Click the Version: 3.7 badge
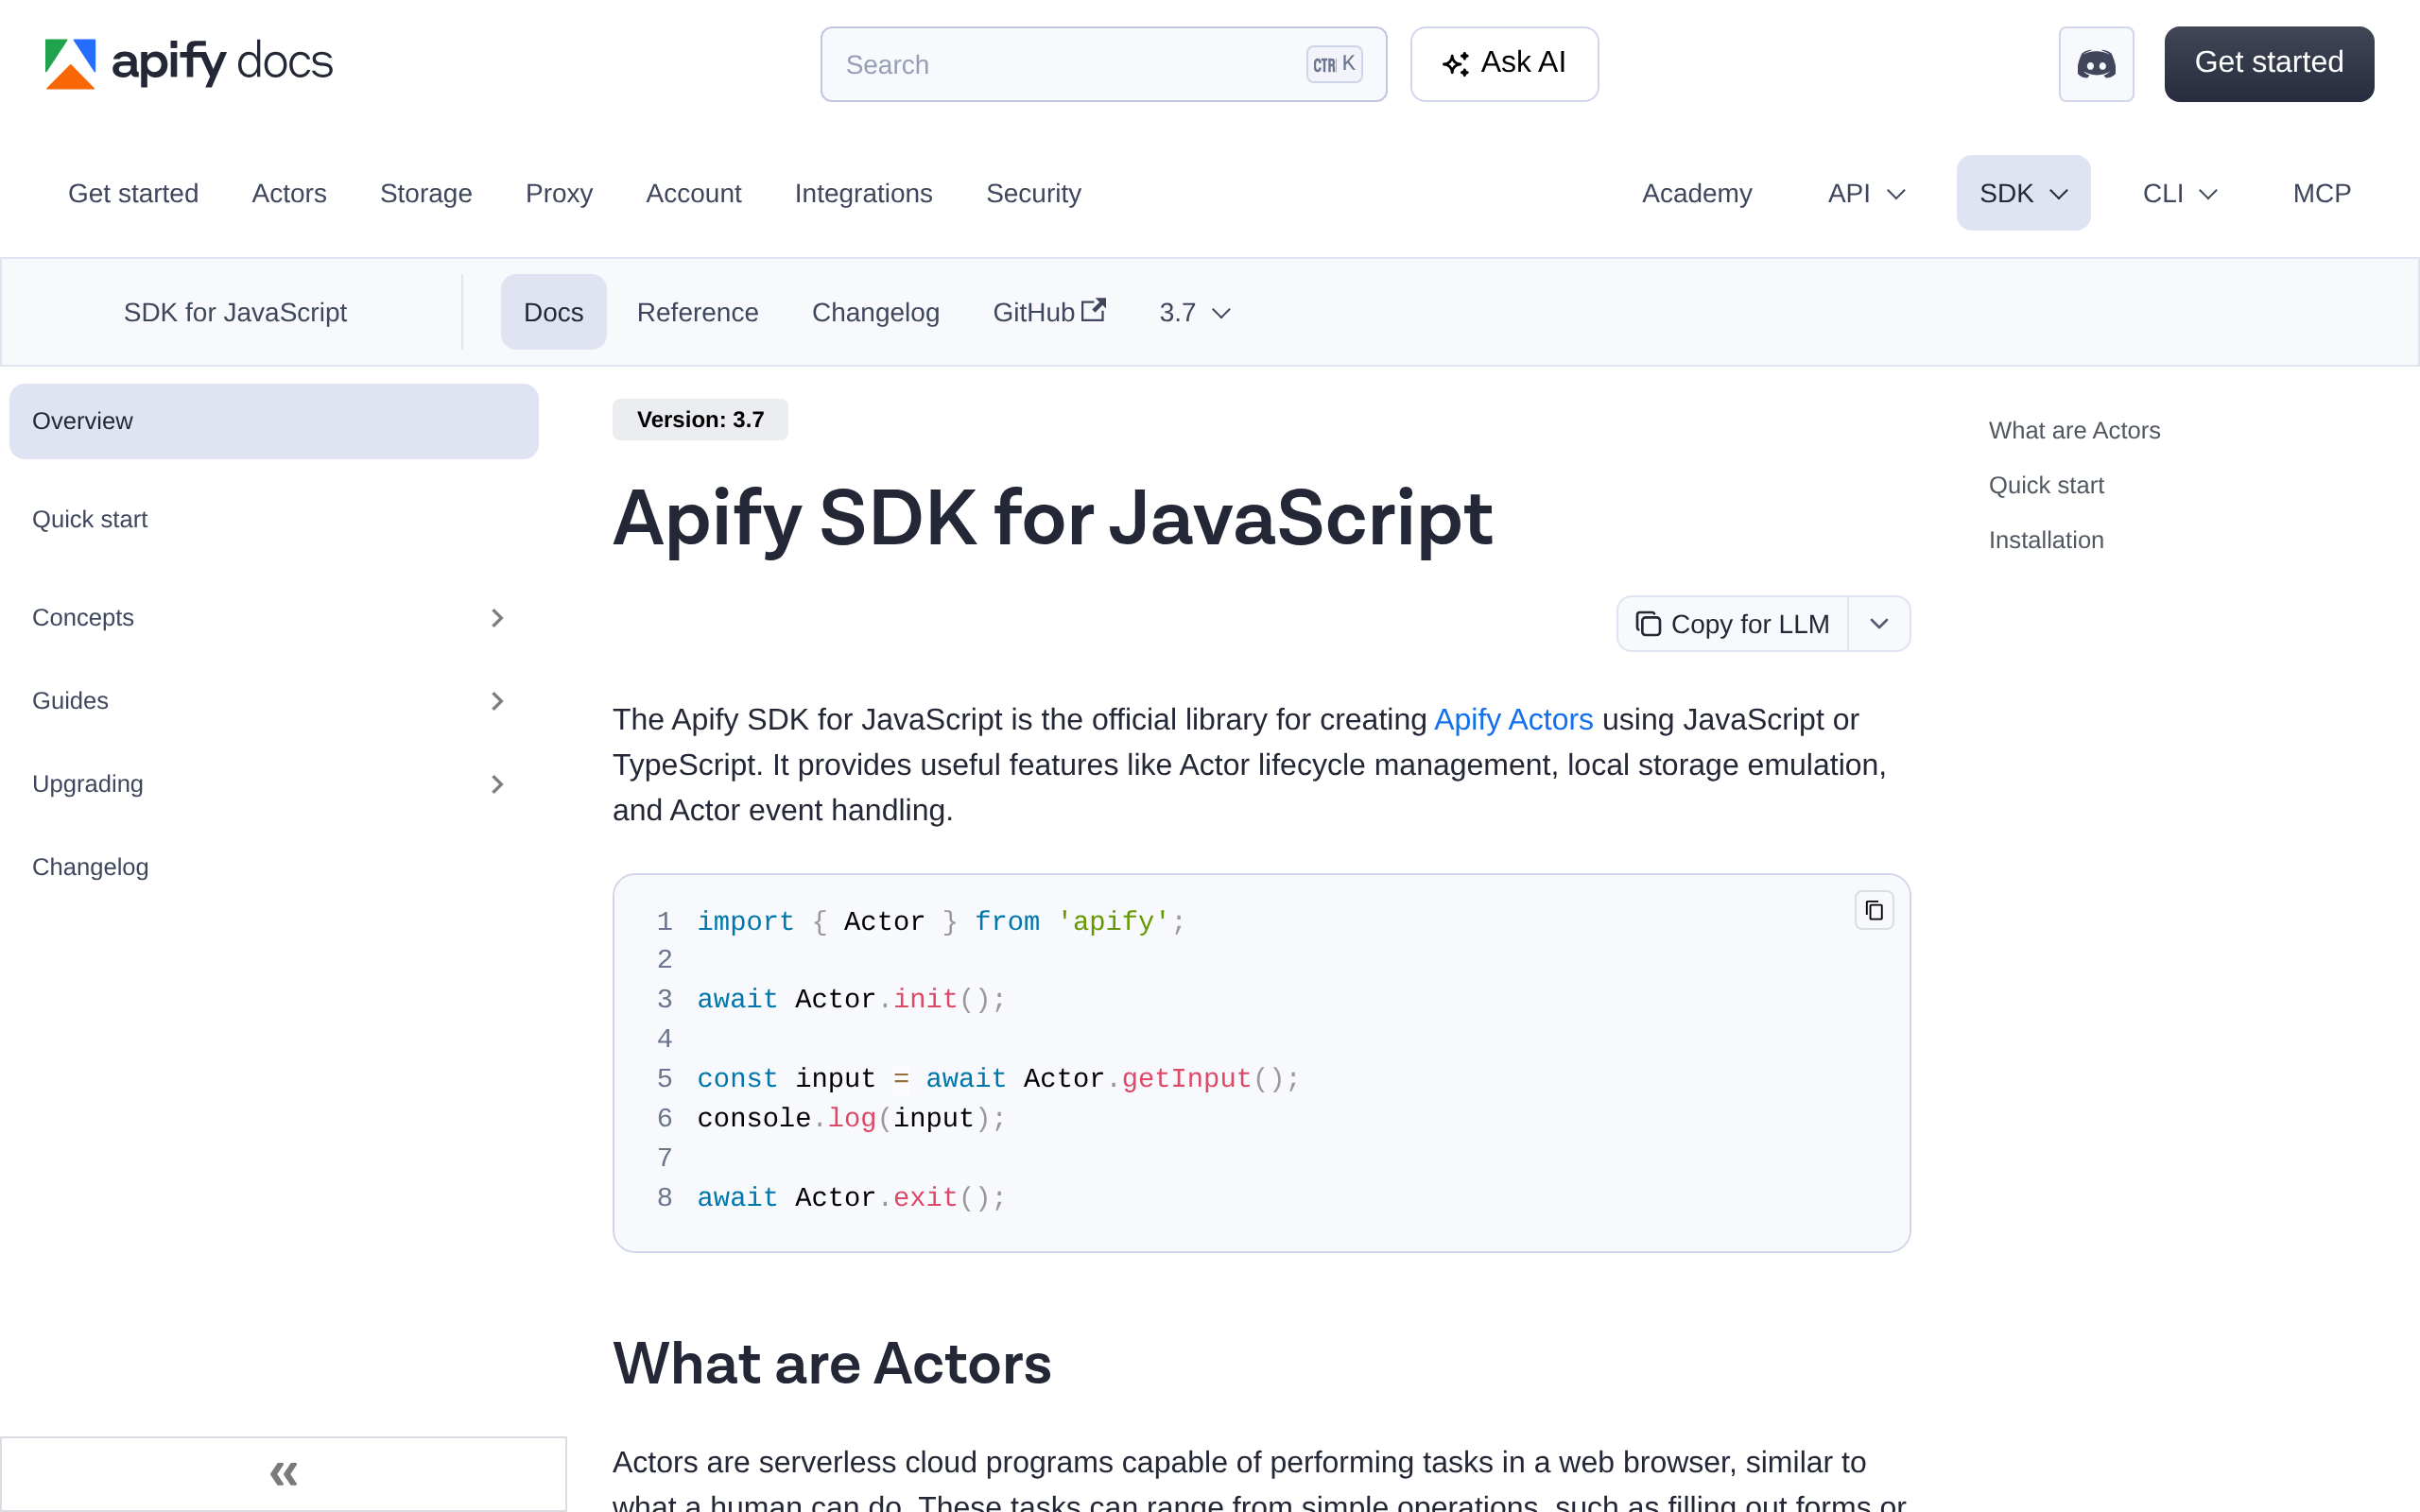Screen dimensions: 2420x1512 point(700,419)
